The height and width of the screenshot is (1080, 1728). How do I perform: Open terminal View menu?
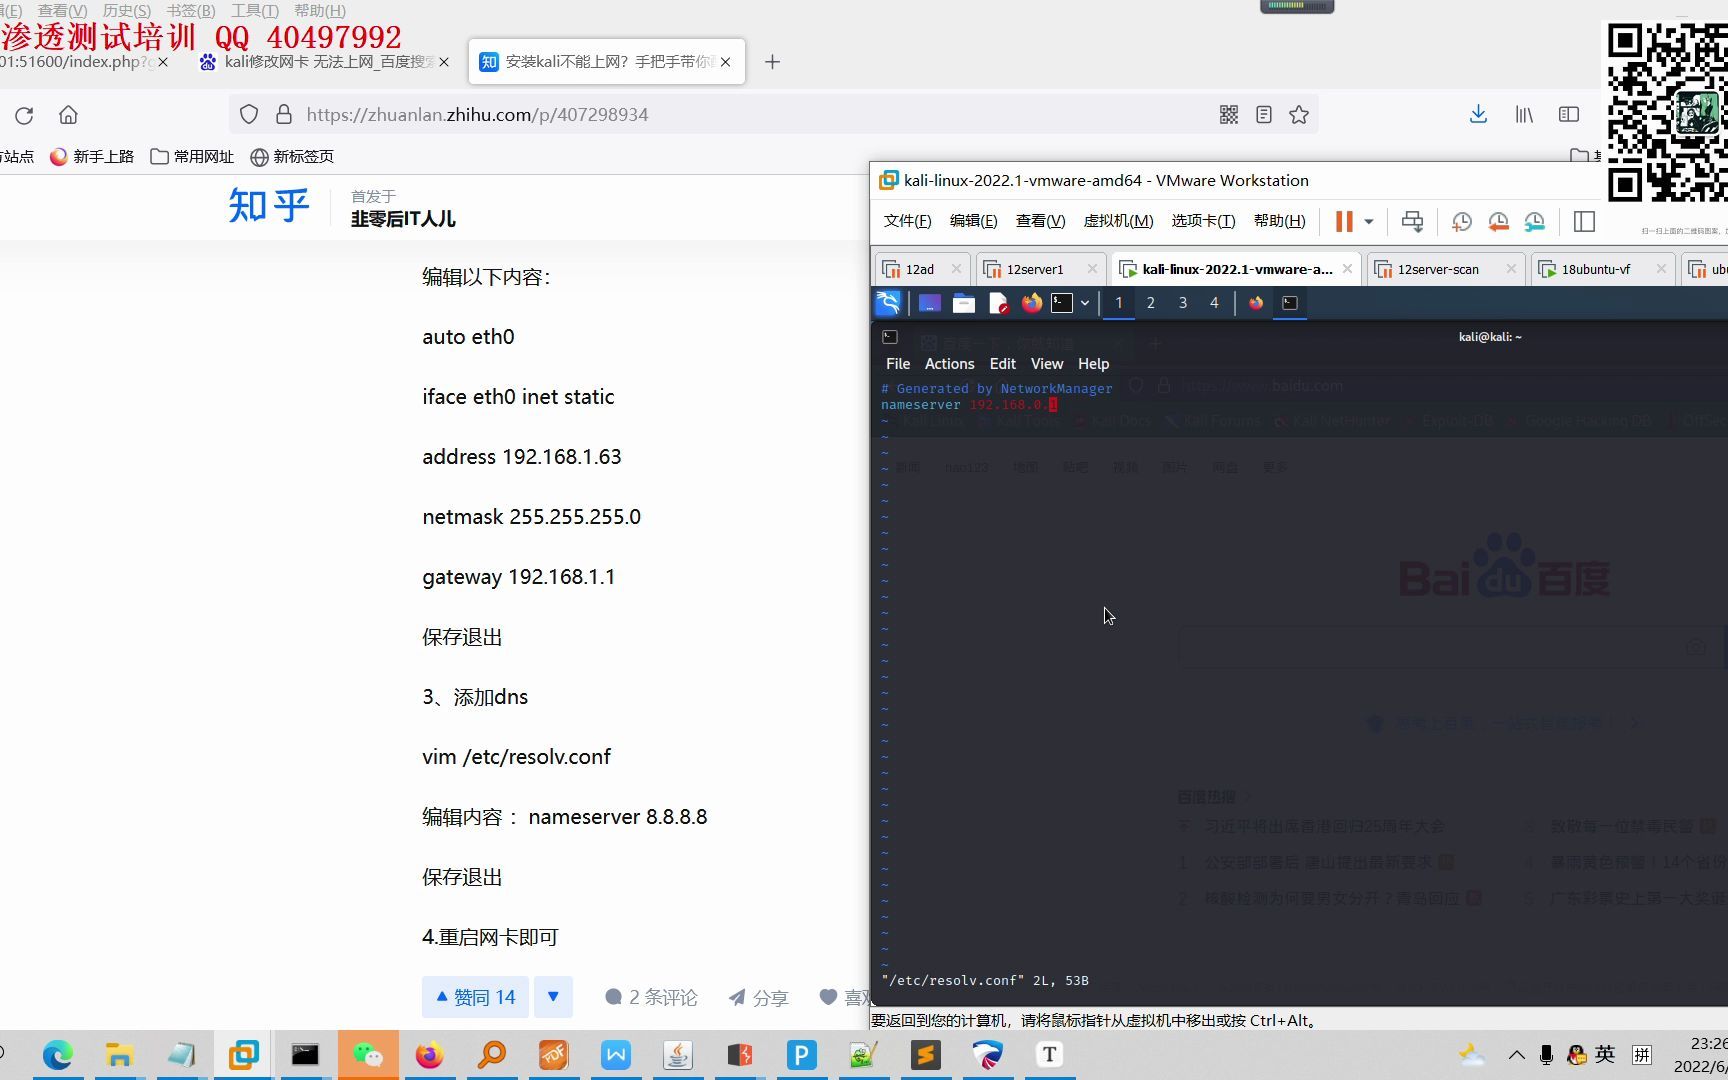point(1047,364)
